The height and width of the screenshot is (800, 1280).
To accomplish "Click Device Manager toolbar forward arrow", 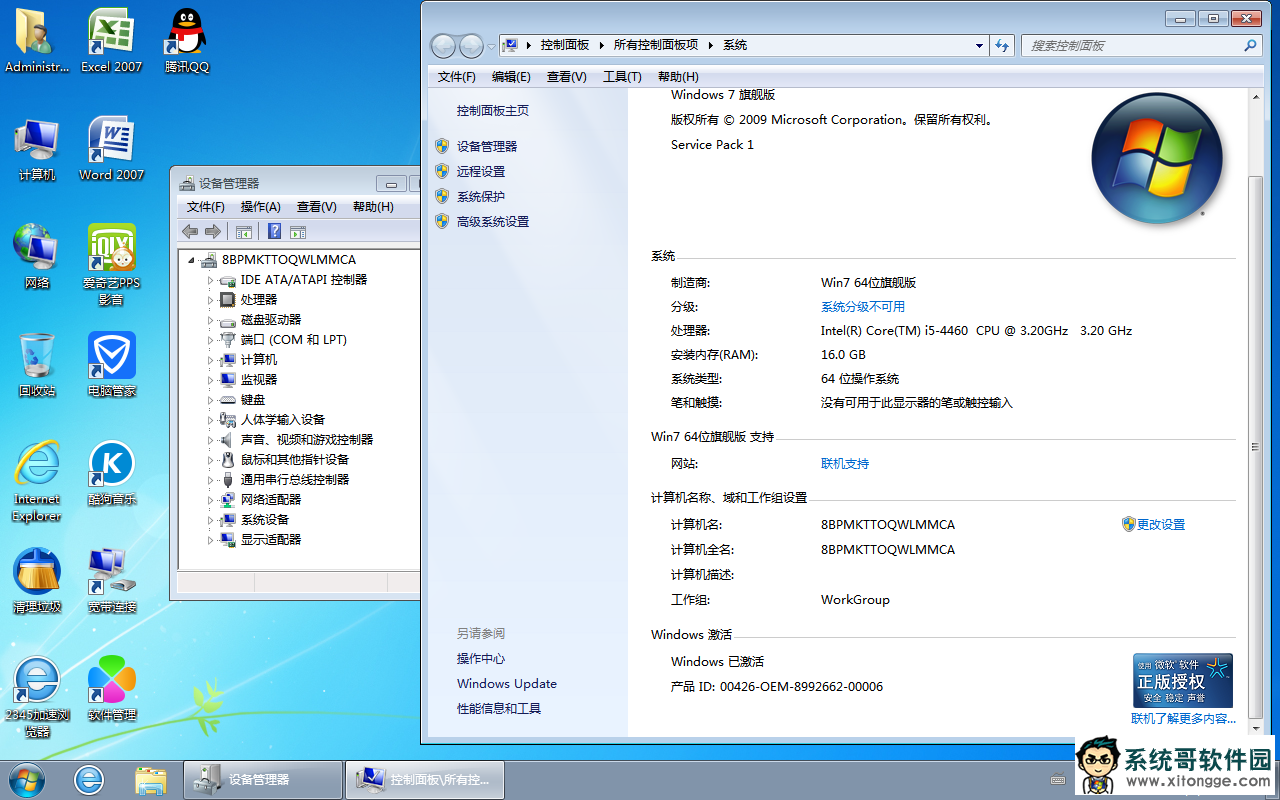I will (212, 231).
